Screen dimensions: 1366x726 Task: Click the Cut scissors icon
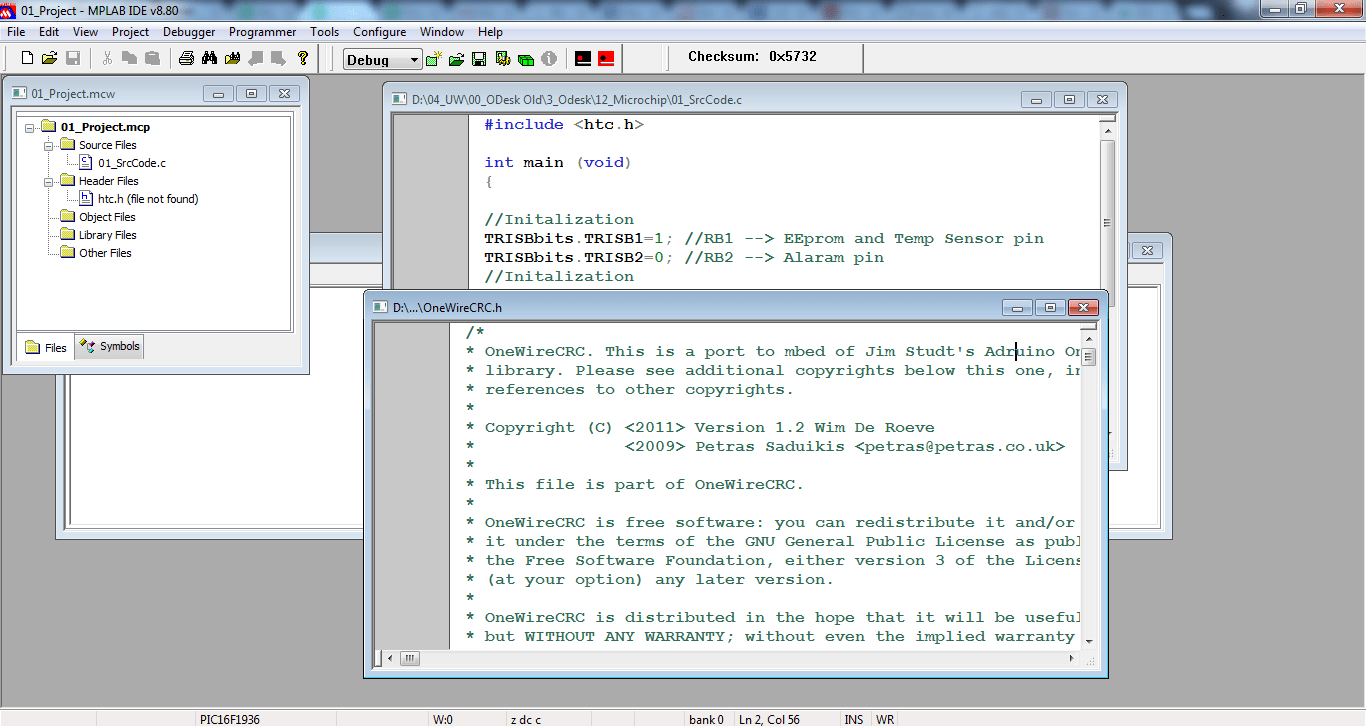click(107, 59)
